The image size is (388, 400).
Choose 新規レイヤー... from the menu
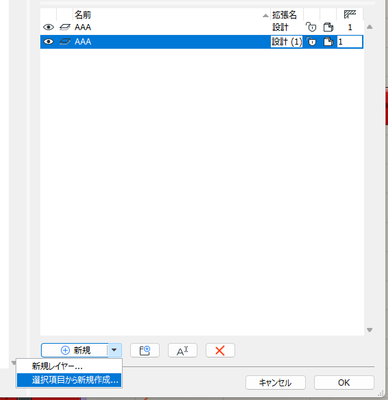(69, 366)
